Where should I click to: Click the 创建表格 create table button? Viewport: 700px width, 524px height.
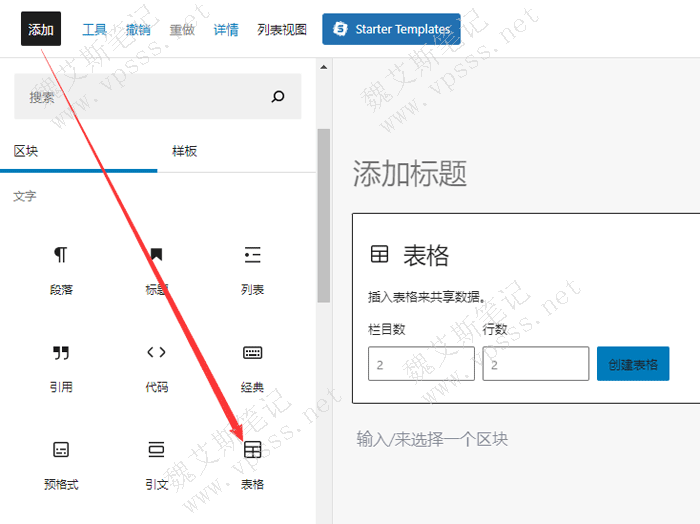[x=633, y=364]
